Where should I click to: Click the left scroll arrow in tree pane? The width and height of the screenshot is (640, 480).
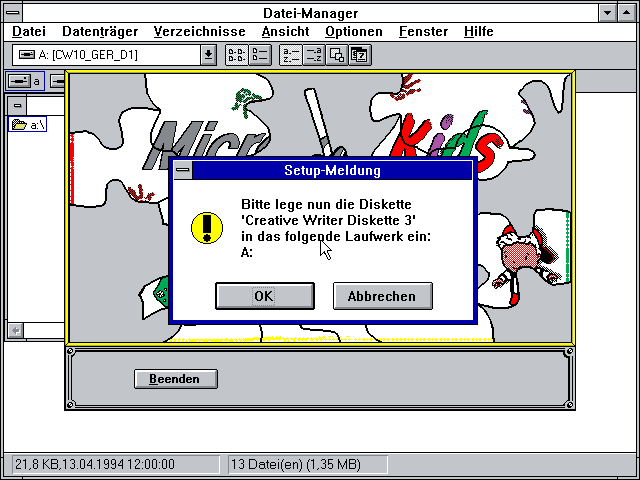(15, 329)
